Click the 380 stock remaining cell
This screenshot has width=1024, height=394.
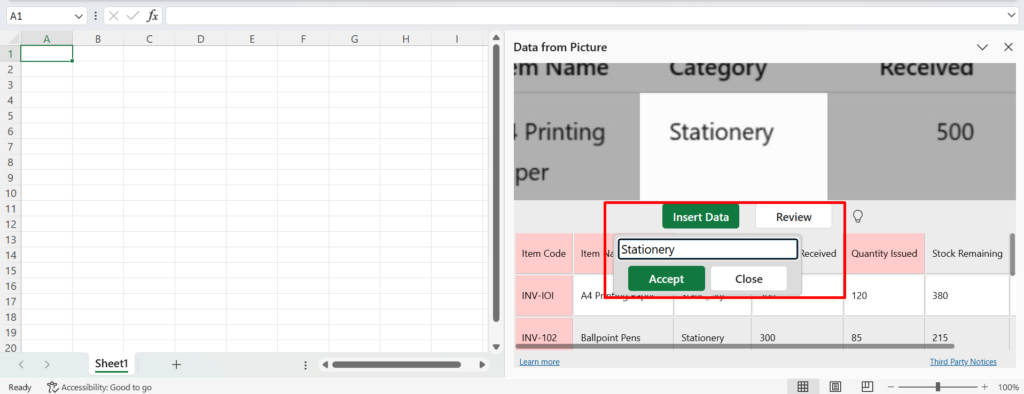(967, 295)
